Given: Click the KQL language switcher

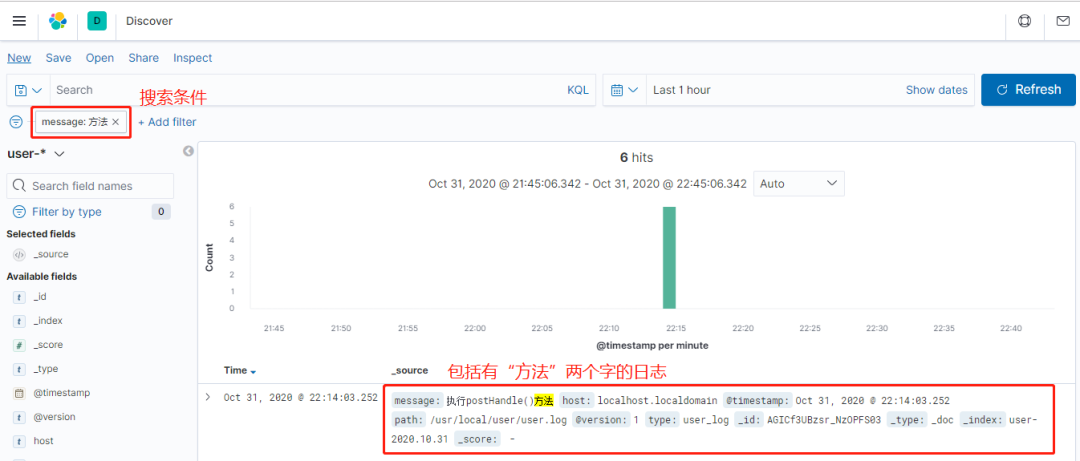Looking at the screenshot, I should tap(578, 90).
